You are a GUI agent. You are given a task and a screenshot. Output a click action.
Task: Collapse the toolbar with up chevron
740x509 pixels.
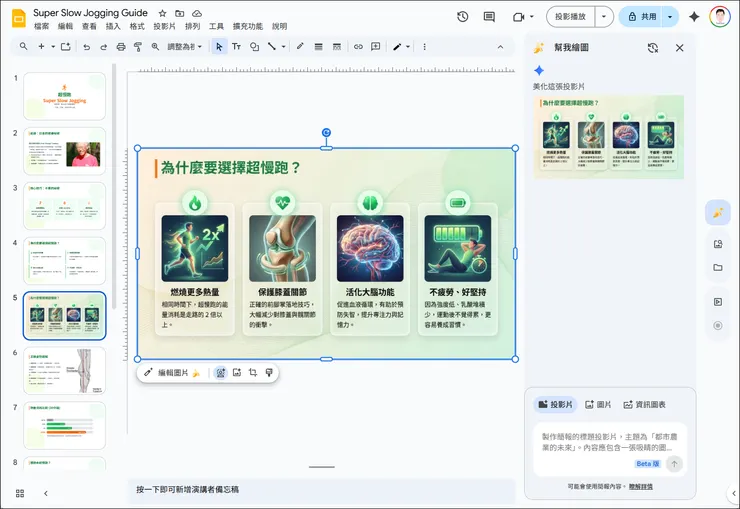tap(500, 47)
